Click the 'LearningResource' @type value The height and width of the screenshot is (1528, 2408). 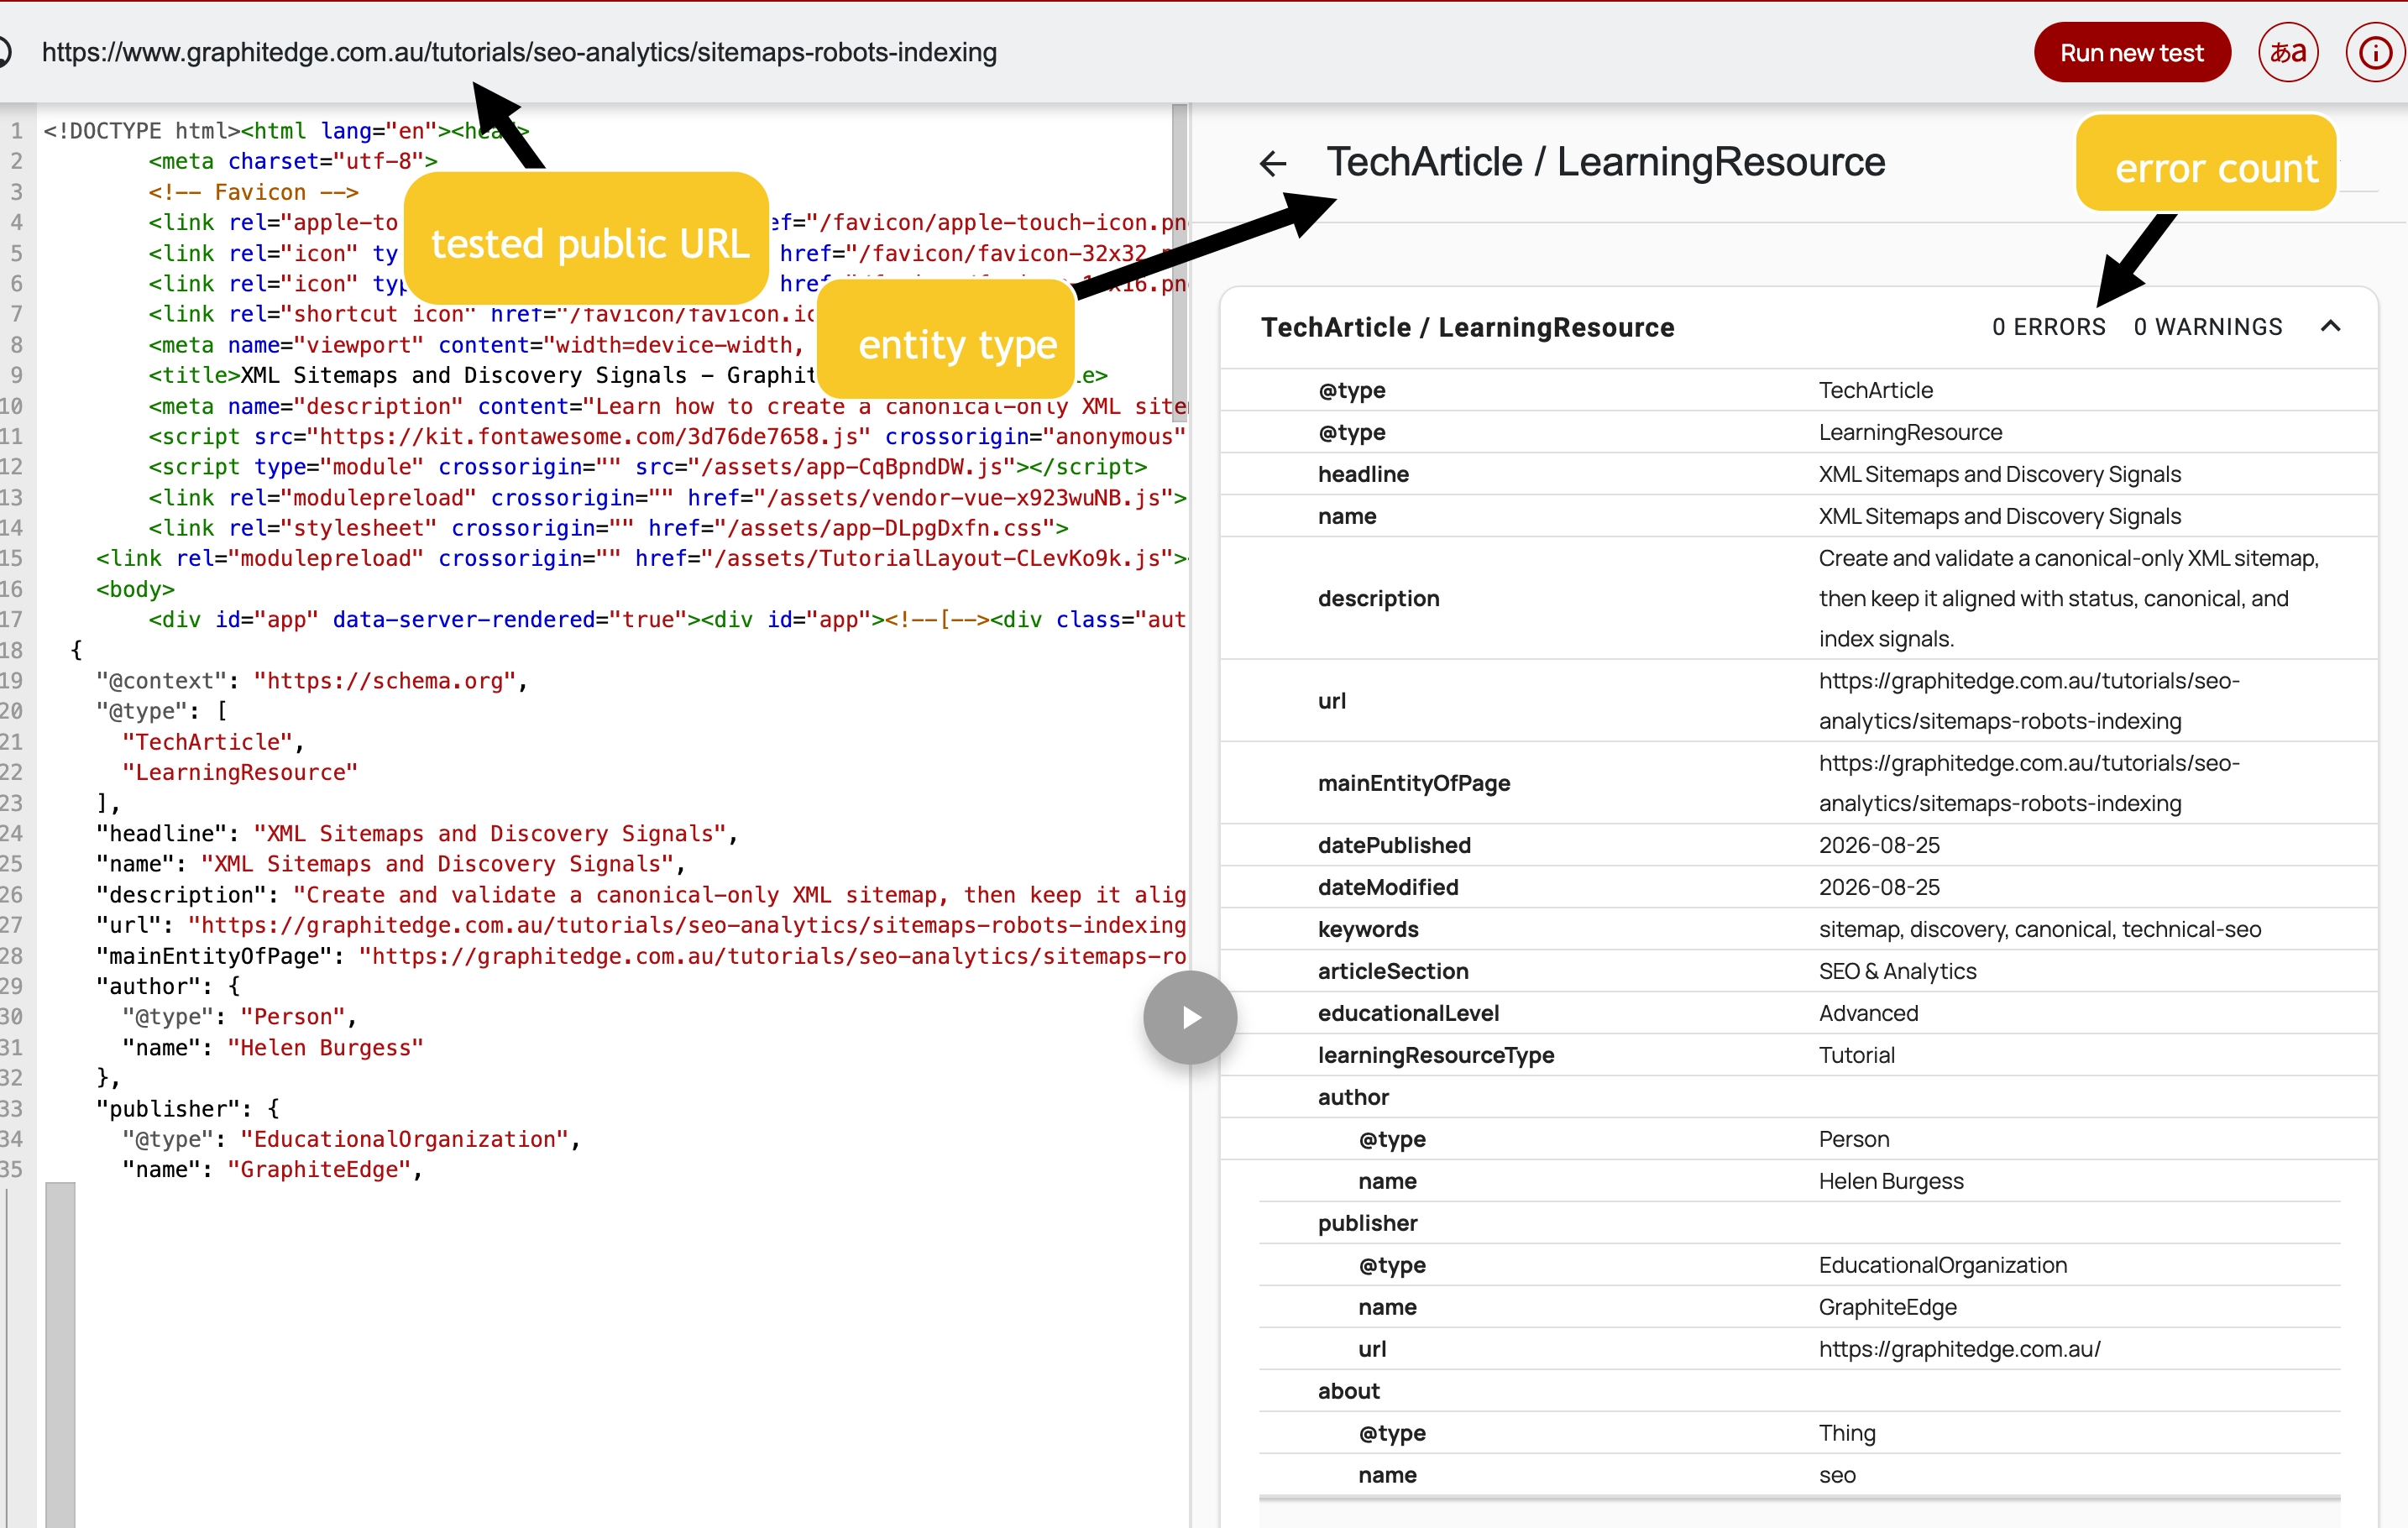click(x=1910, y=432)
